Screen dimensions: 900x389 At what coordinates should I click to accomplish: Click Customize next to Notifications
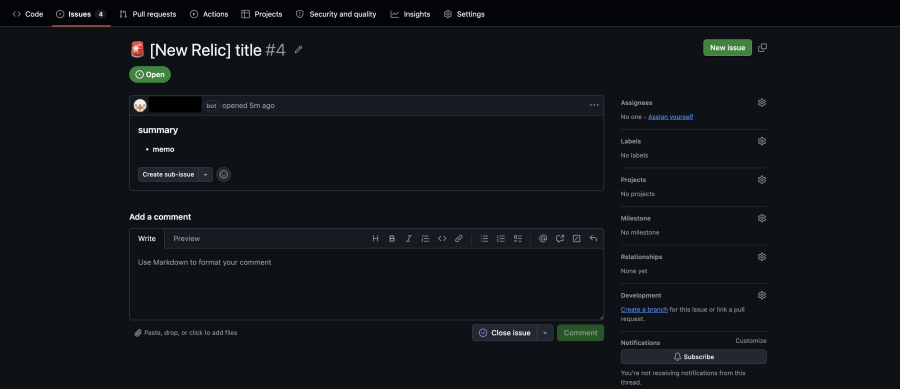point(751,341)
